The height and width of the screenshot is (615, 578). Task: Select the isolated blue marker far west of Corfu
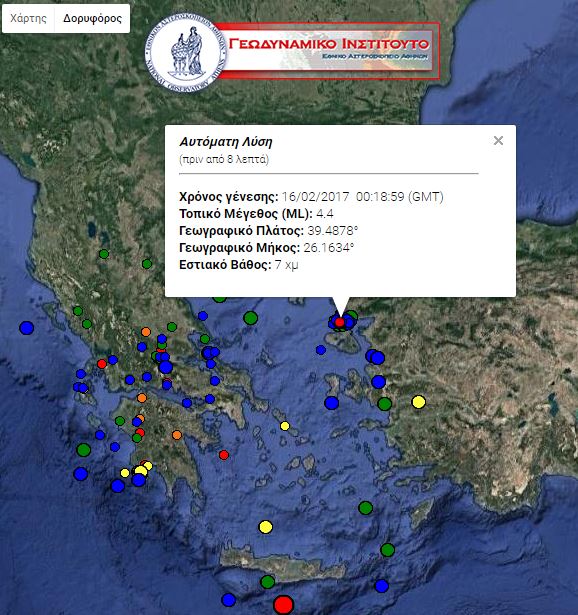coord(27,328)
